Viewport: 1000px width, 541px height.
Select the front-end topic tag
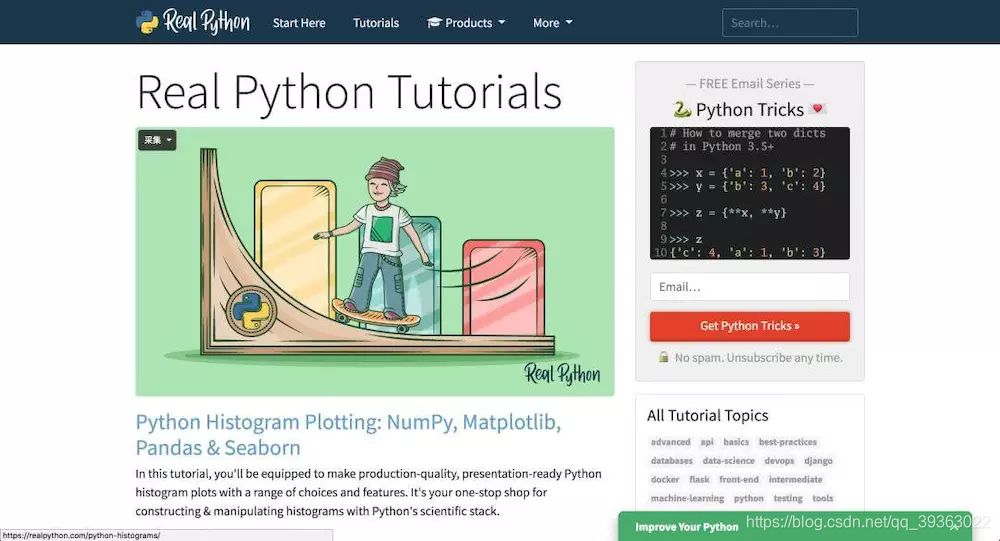pyautogui.click(x=739, y=479)
